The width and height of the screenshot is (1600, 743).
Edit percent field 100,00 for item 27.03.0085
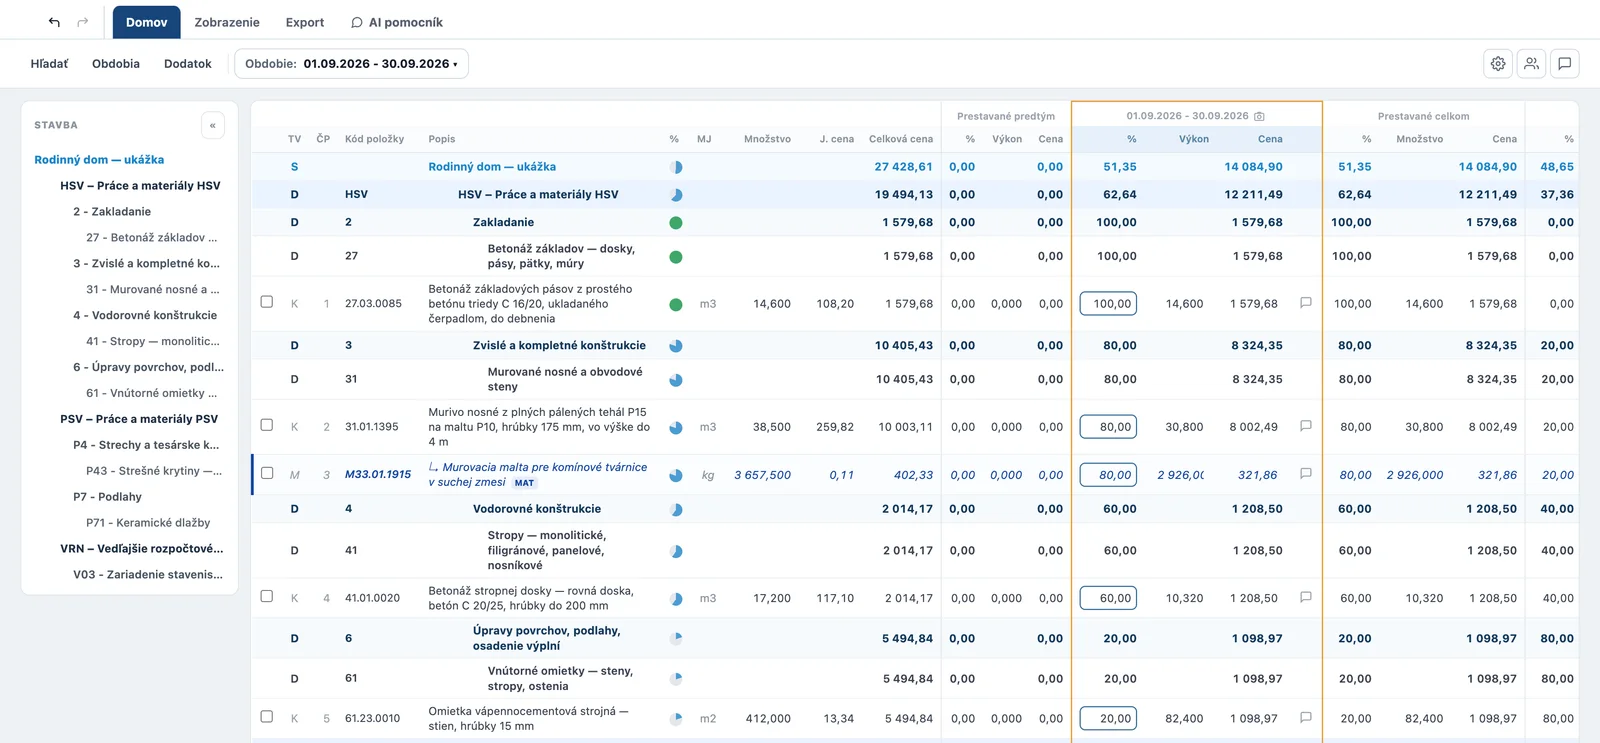(x=1108, y=303)
